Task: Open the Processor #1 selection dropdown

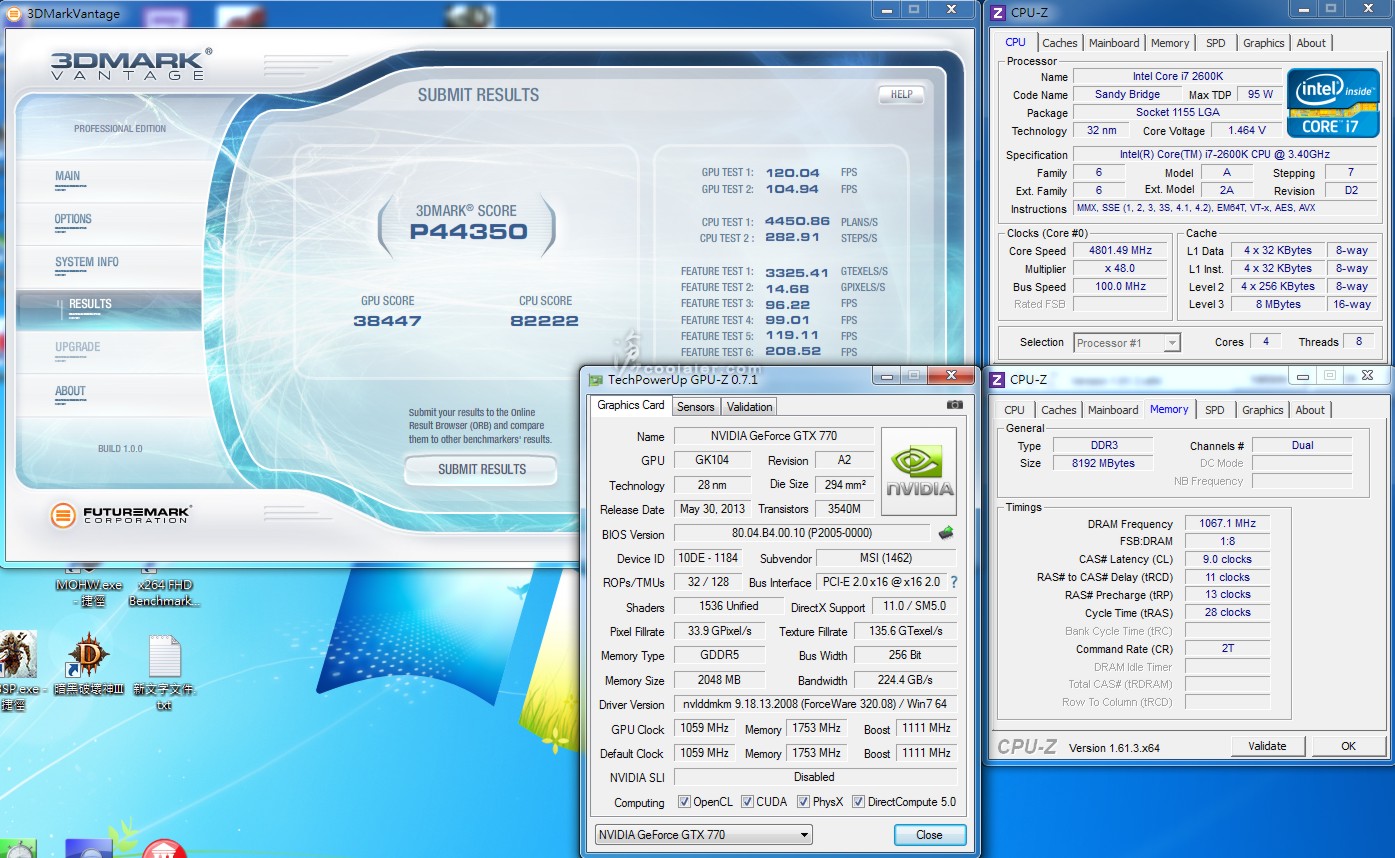Action: click(1127, 342)
